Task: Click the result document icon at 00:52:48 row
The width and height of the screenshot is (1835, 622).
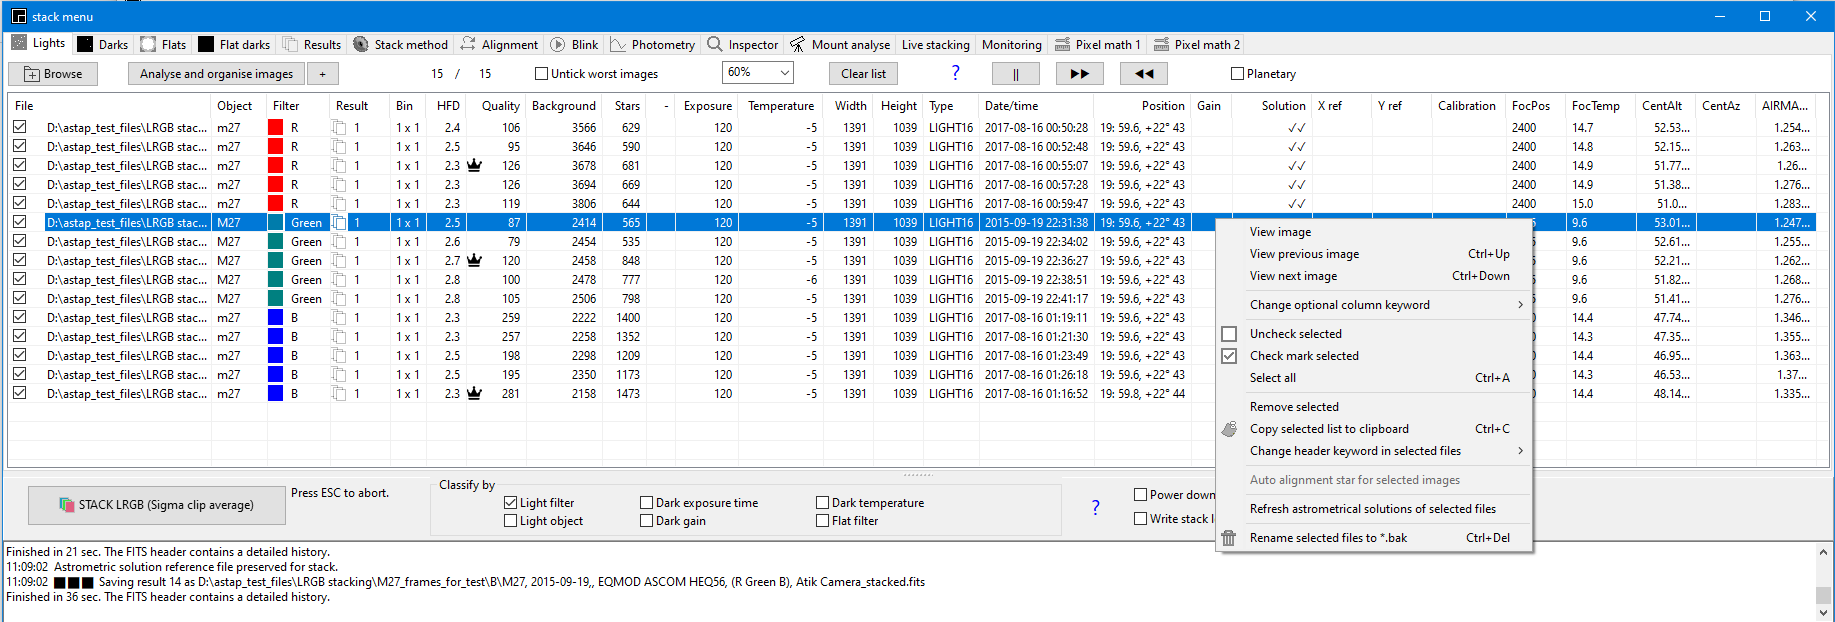Action: (x=339, y=146)
